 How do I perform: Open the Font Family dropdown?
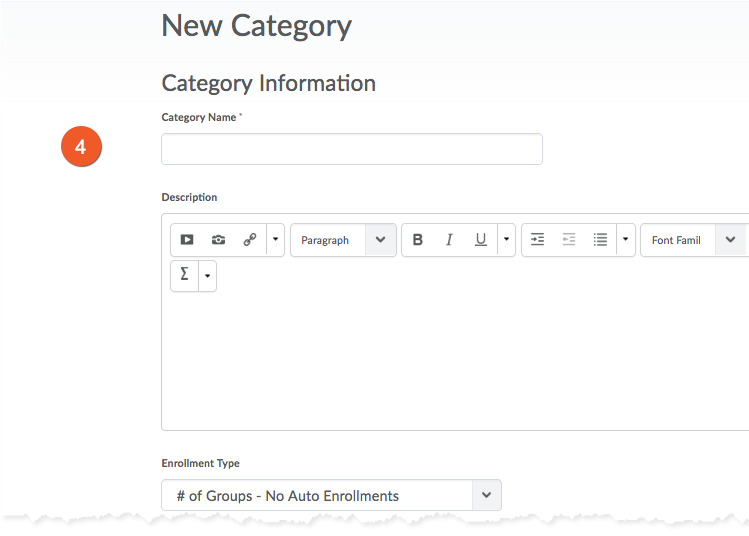coord(692,240)
